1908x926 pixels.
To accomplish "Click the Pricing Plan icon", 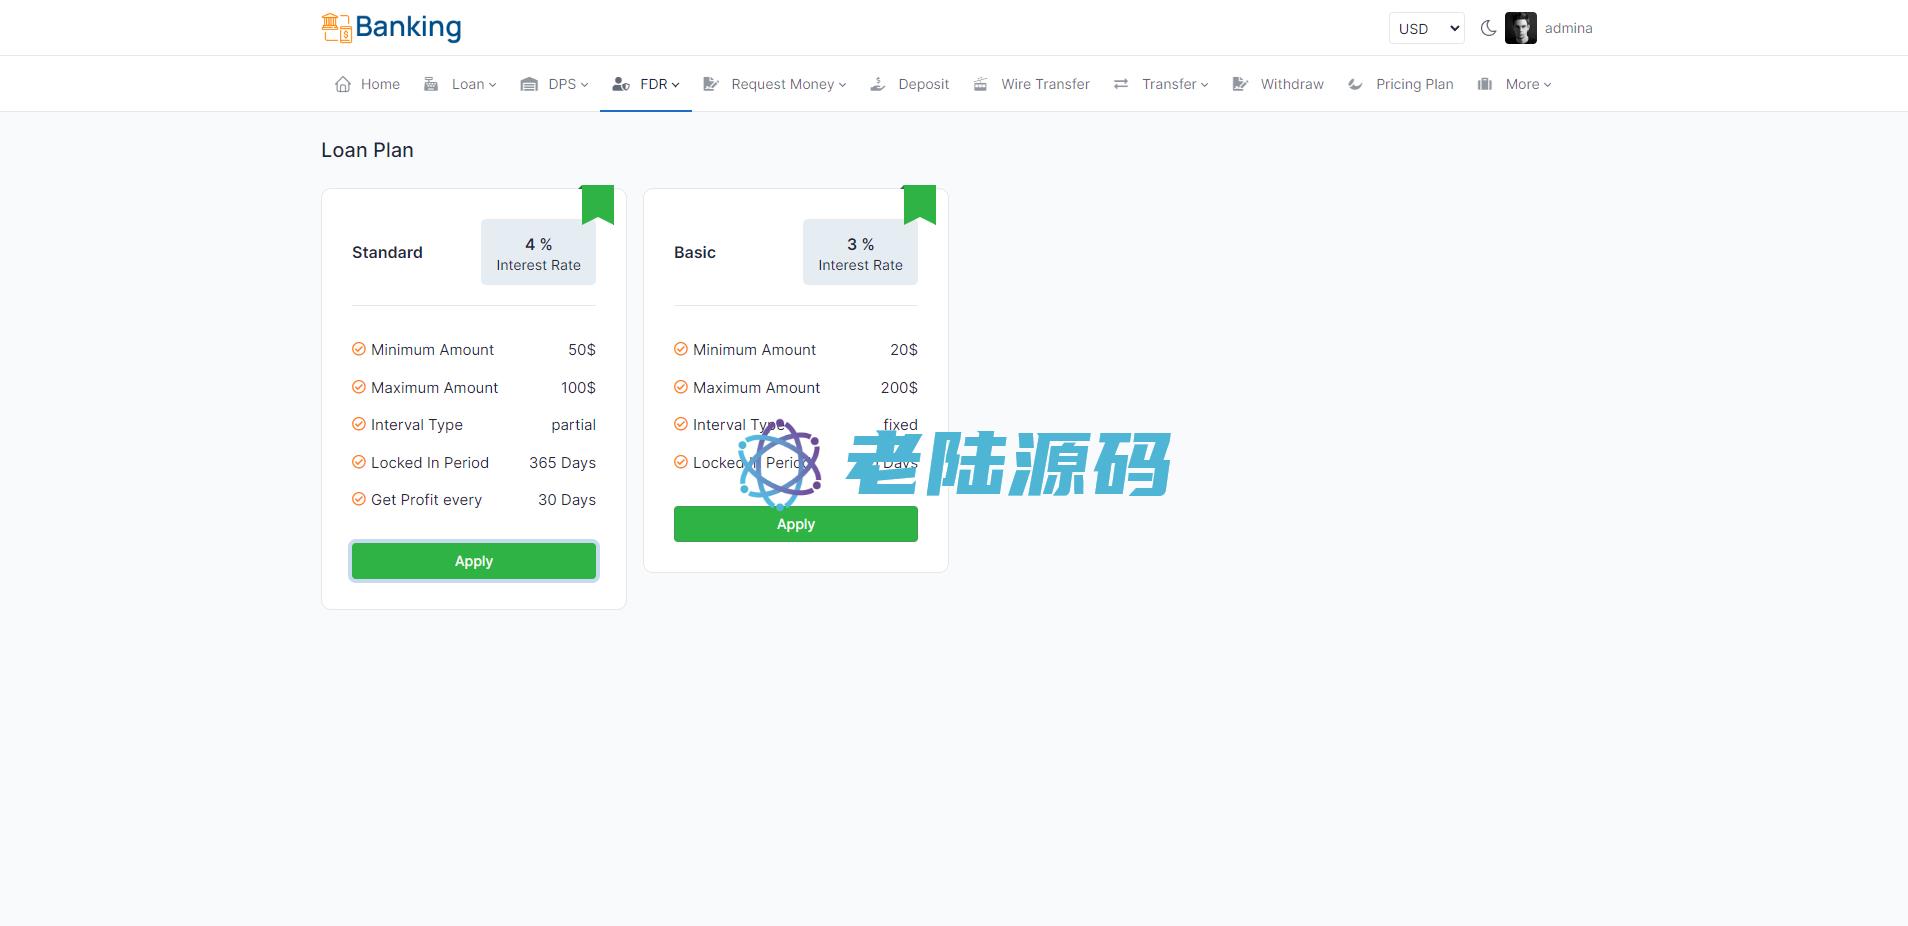I will pos(1355,84).
